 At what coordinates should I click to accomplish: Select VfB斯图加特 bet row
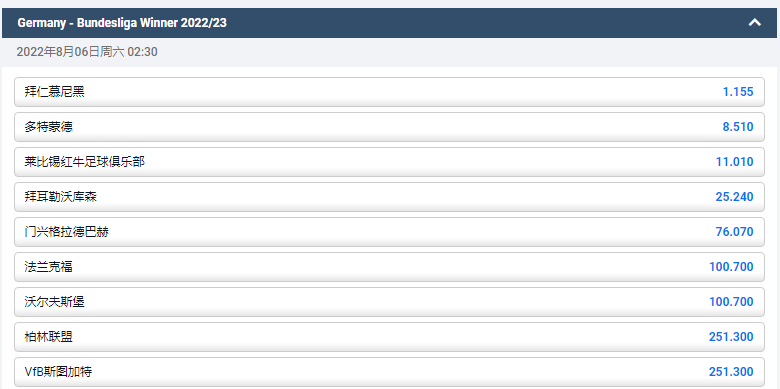390,372
